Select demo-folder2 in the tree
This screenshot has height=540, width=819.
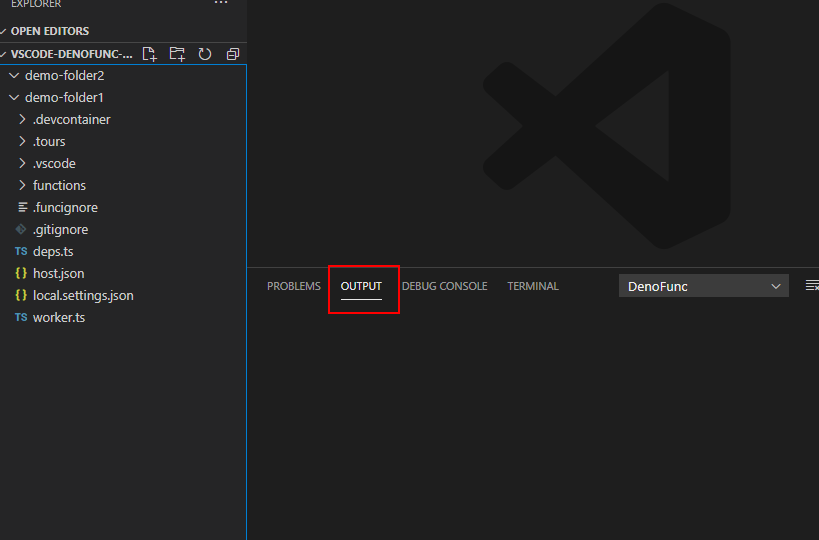pyautogui.click(x=65, y=75)
